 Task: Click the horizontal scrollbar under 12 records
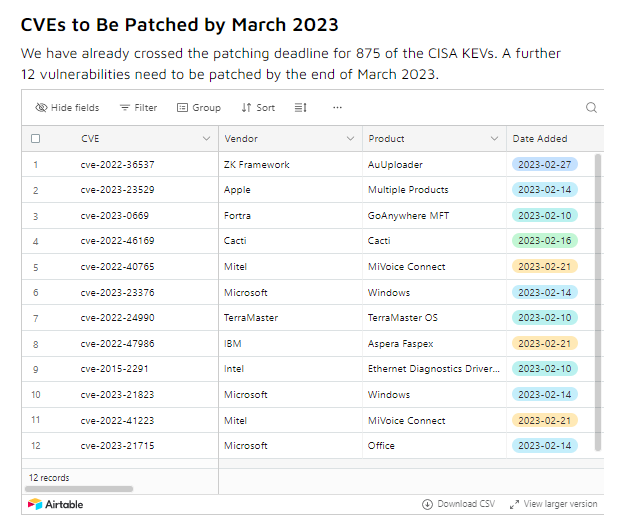79,489
